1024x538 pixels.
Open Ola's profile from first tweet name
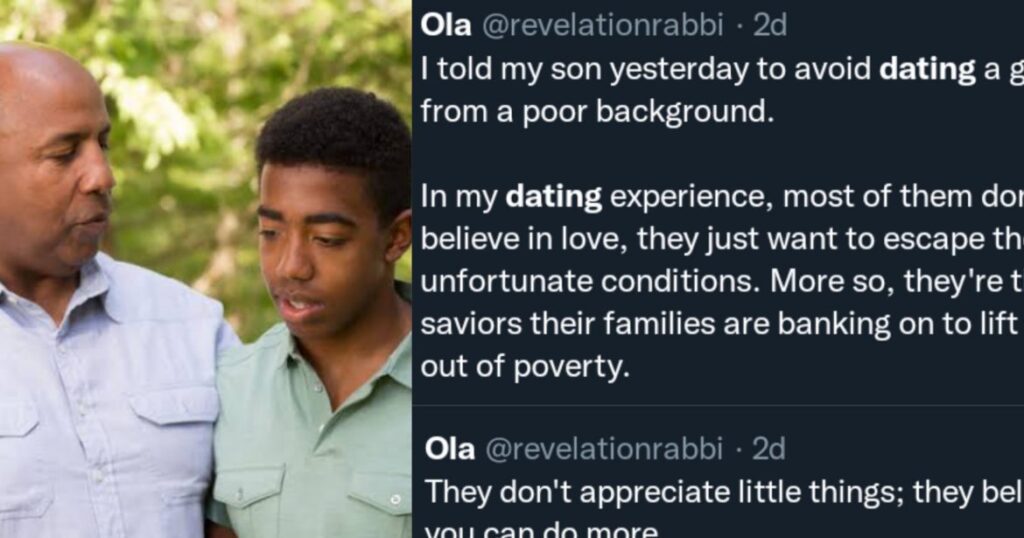click(446, 25)
